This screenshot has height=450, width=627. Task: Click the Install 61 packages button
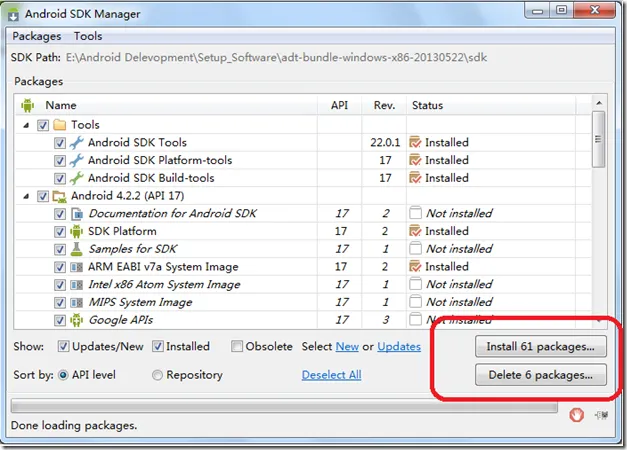pyautogui.click(x=540, y=347)
